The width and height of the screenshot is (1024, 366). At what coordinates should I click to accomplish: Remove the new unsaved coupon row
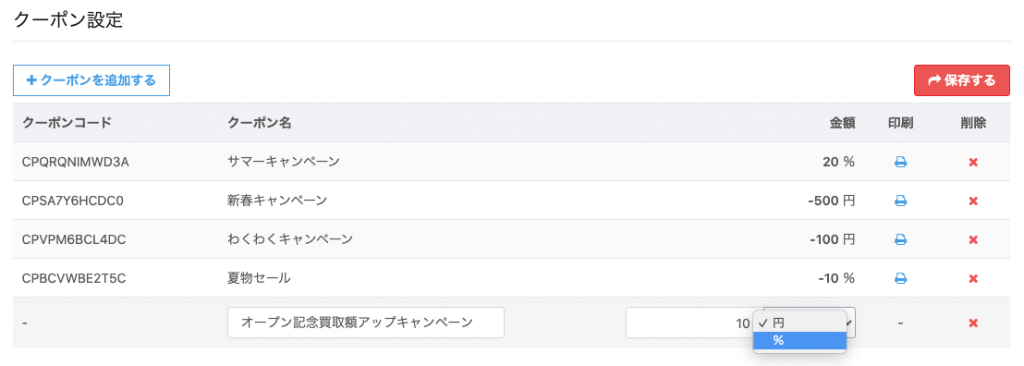click(973, 323)
